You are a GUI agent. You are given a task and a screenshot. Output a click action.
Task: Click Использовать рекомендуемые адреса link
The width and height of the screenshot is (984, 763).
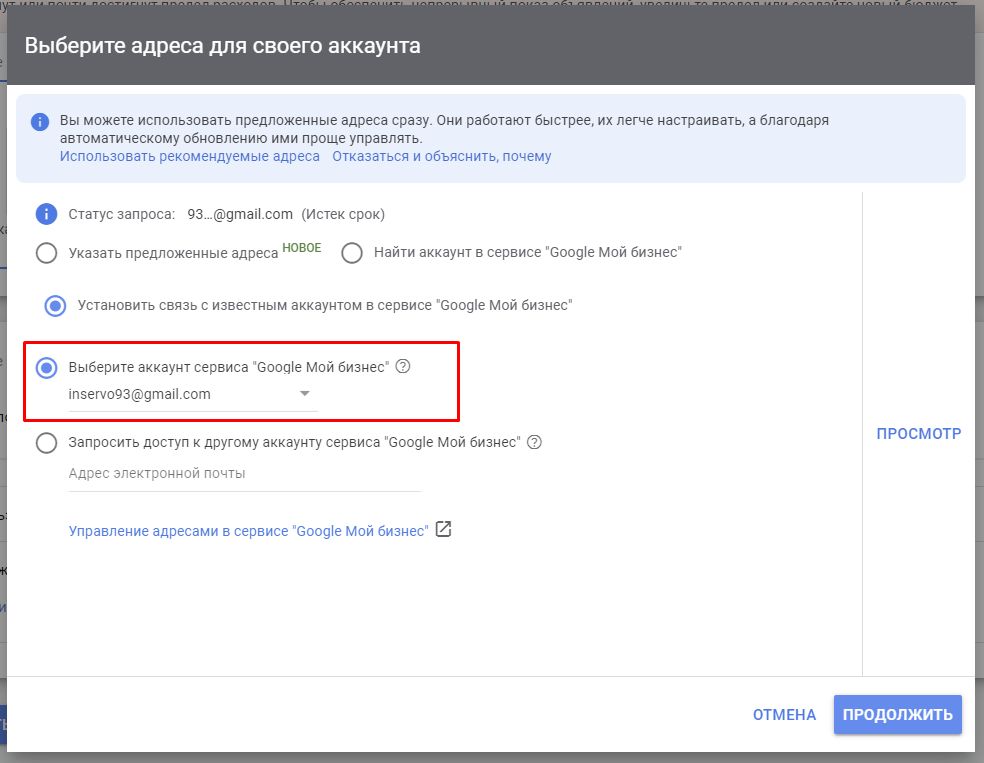190,156
